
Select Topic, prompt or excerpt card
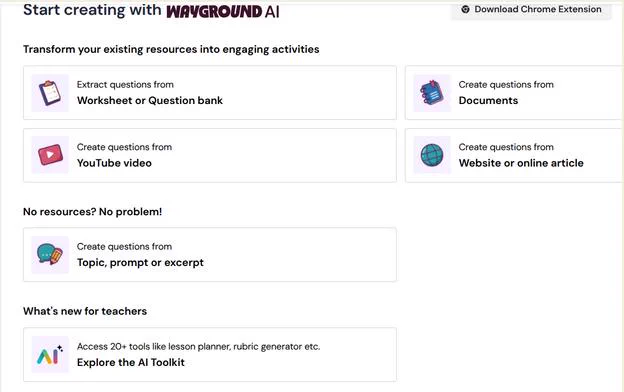pyautogui.click(x=210, y=255)
